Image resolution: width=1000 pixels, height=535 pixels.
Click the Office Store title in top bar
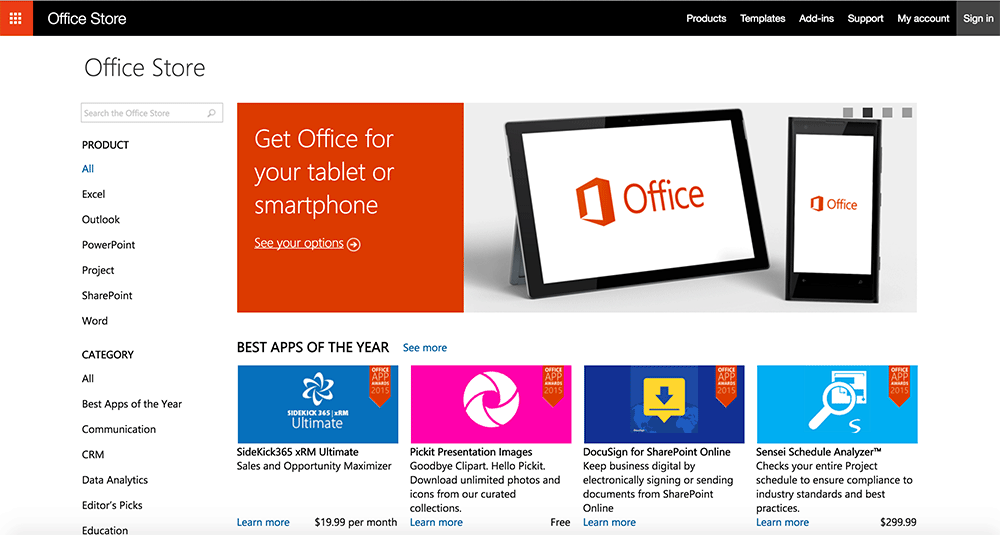point(87,18)
